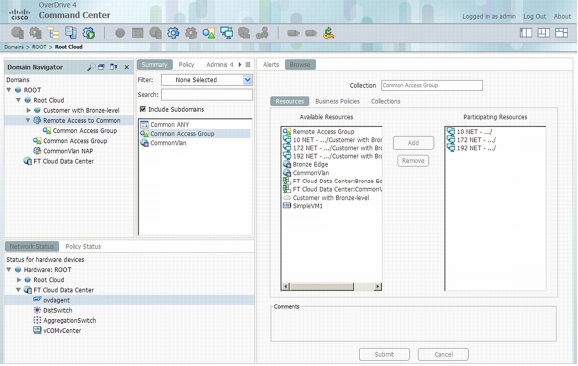
Task: Select the AggregationSwitch device
Action: click(x=69, y=320)
